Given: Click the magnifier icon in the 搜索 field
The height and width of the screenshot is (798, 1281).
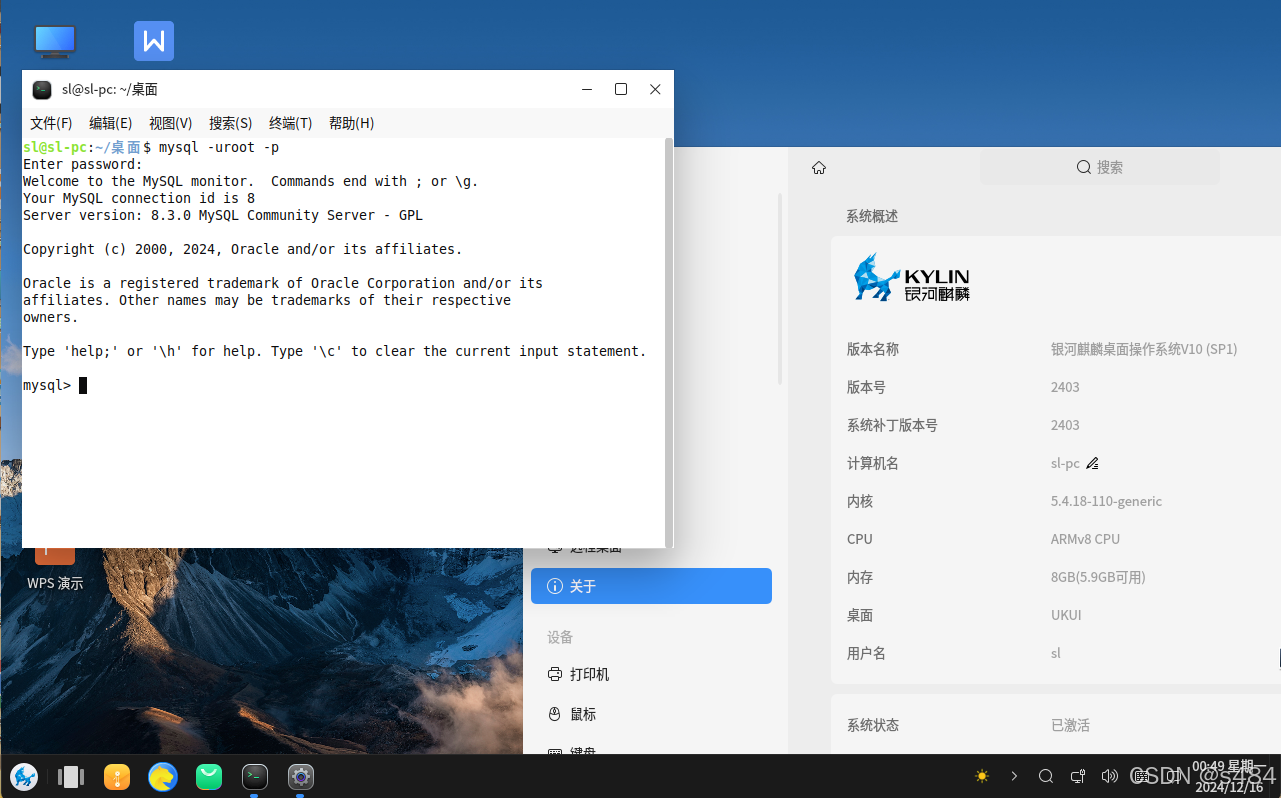Looking at the screenshot, I should click(x=1083, y=167).
